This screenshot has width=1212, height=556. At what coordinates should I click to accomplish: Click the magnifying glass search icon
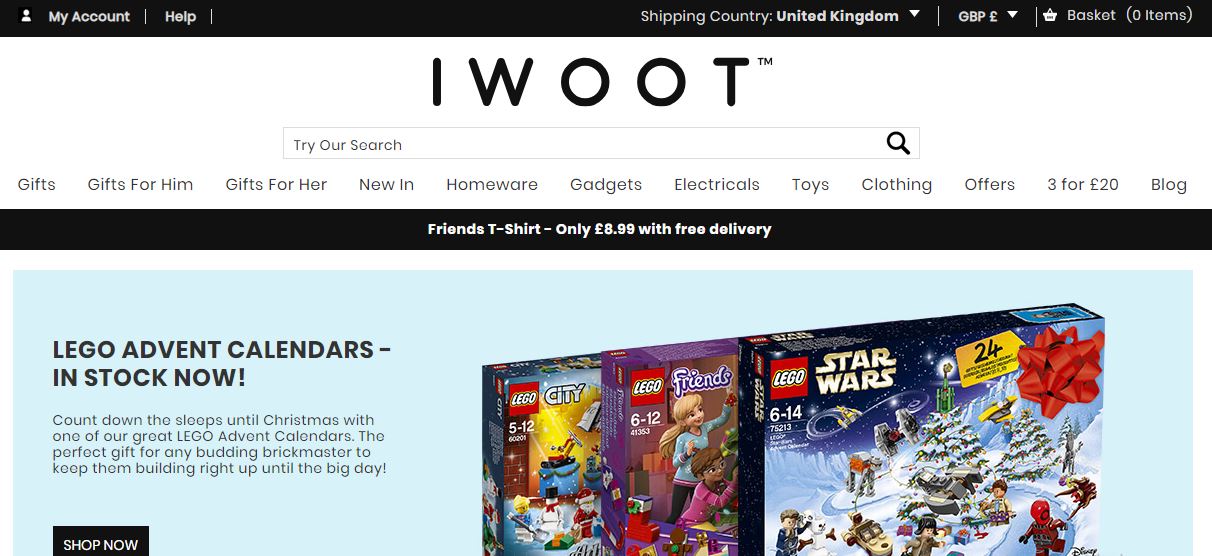click(x=898, y=143)
